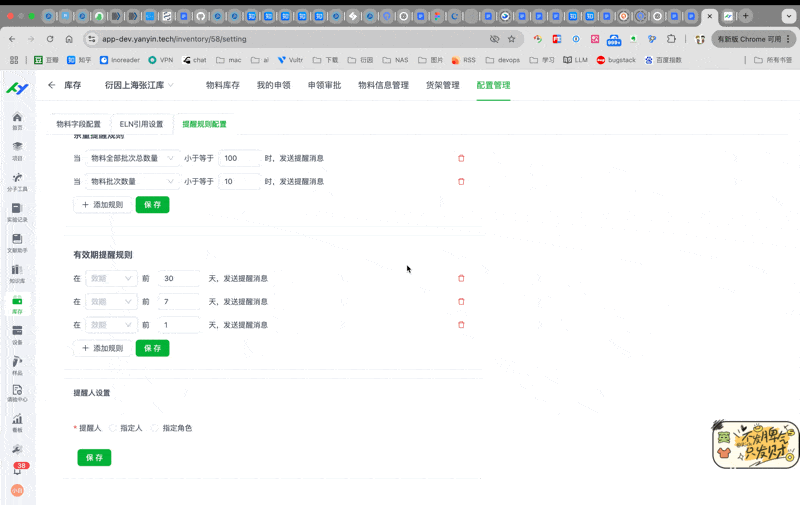Delete the 7 days expiry rule
Image resolution: width=800 pixels, height=505 pixels.
point(461,301)
